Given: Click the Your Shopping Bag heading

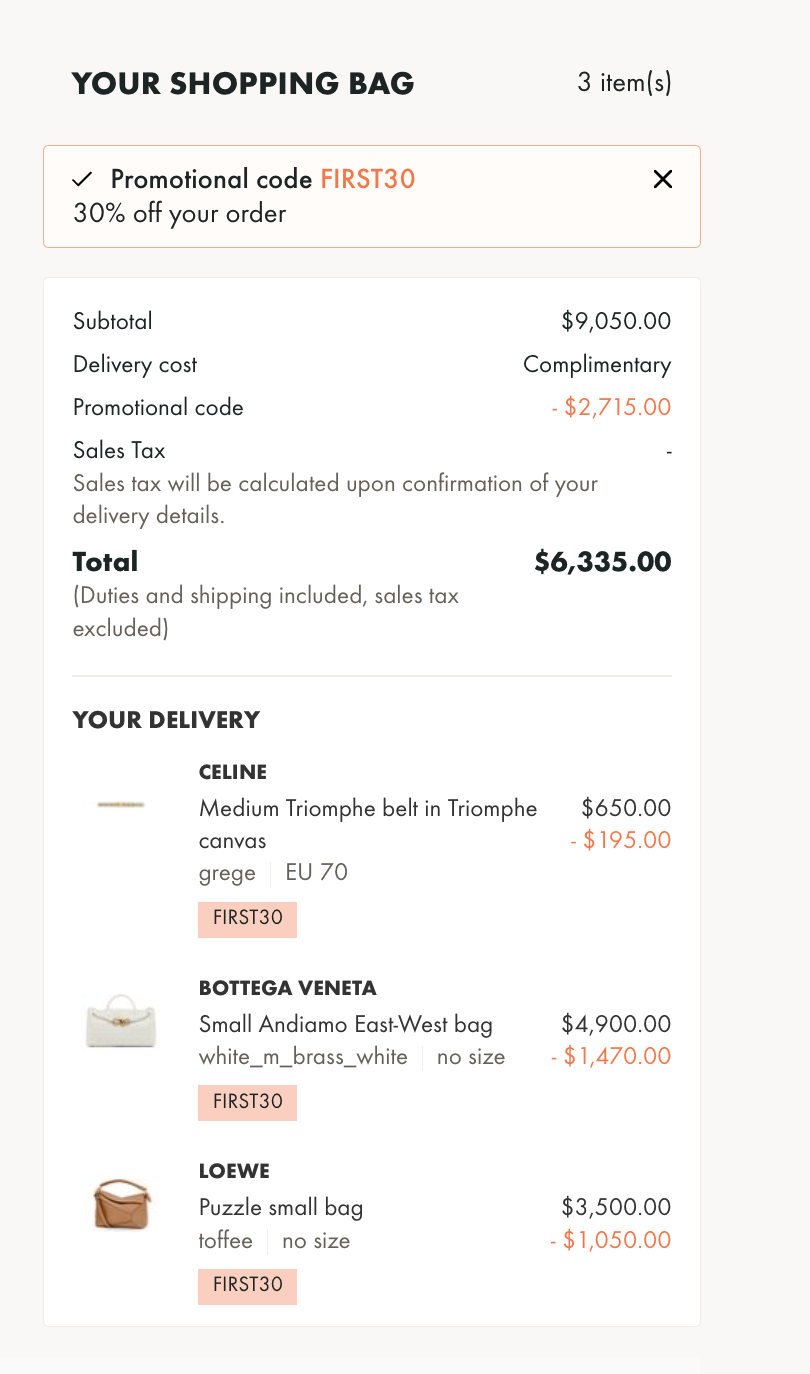Looking at the screenshot, I should [x=243, y=84].
